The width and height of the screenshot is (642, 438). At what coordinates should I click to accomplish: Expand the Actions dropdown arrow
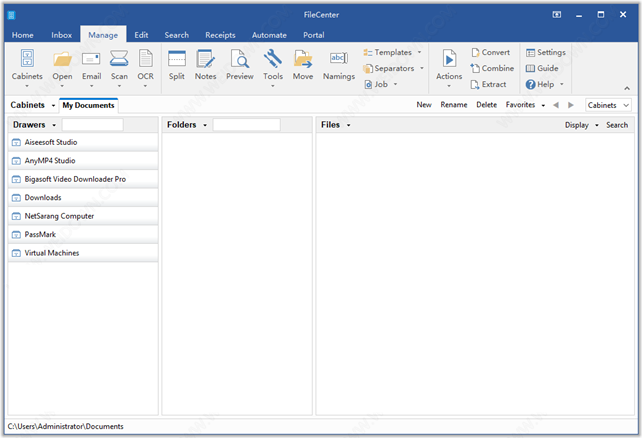pos(449,86)
